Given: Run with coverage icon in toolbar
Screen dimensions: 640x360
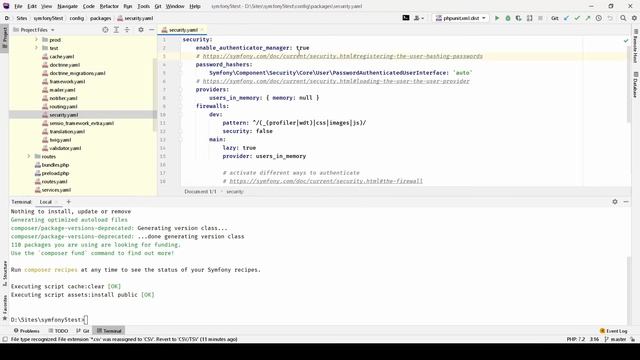Looking at the screenshot, I should point(518,18).
